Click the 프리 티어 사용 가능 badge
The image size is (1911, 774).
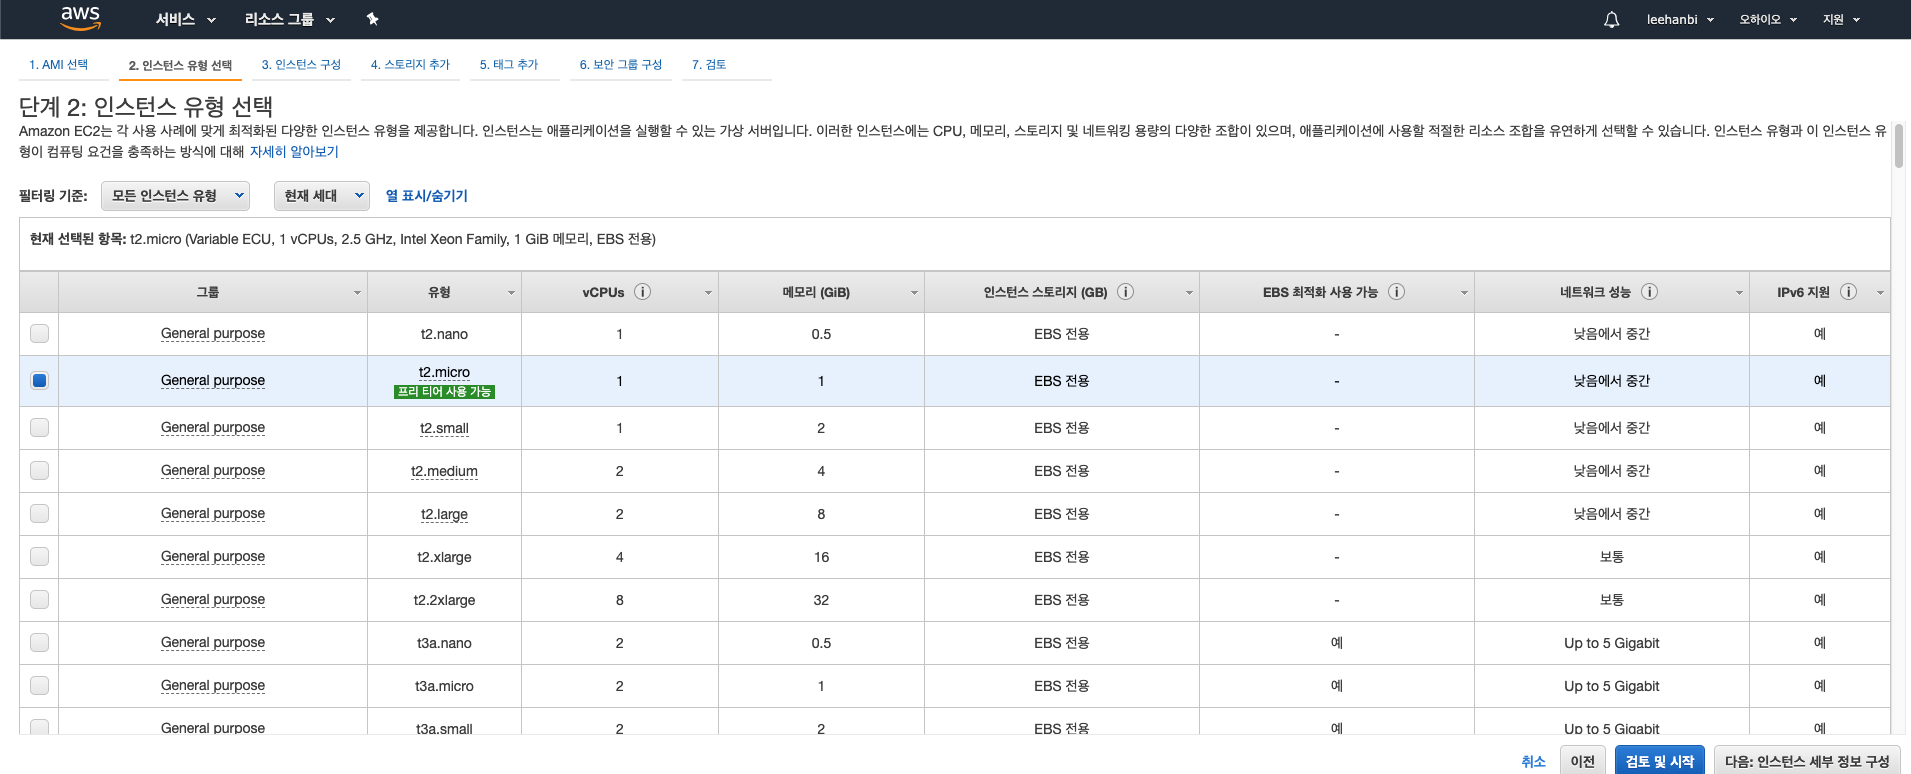pyautogui.click(x=444, y=392)
